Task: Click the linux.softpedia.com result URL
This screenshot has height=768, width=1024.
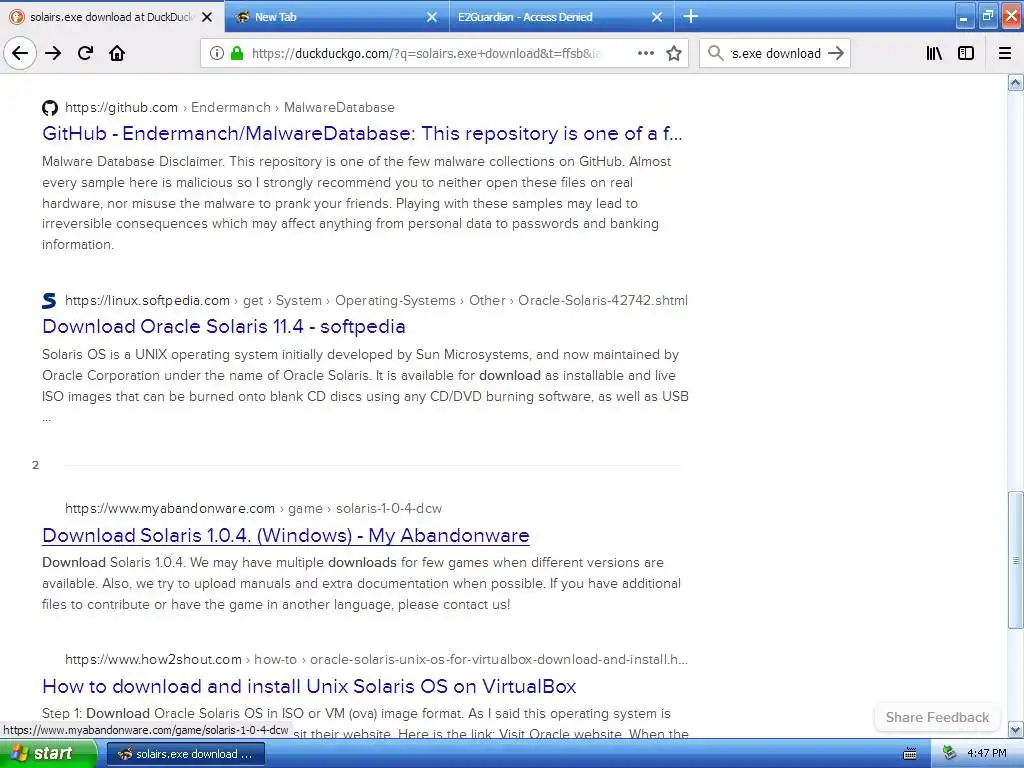Action: click(x=376, y=300)
